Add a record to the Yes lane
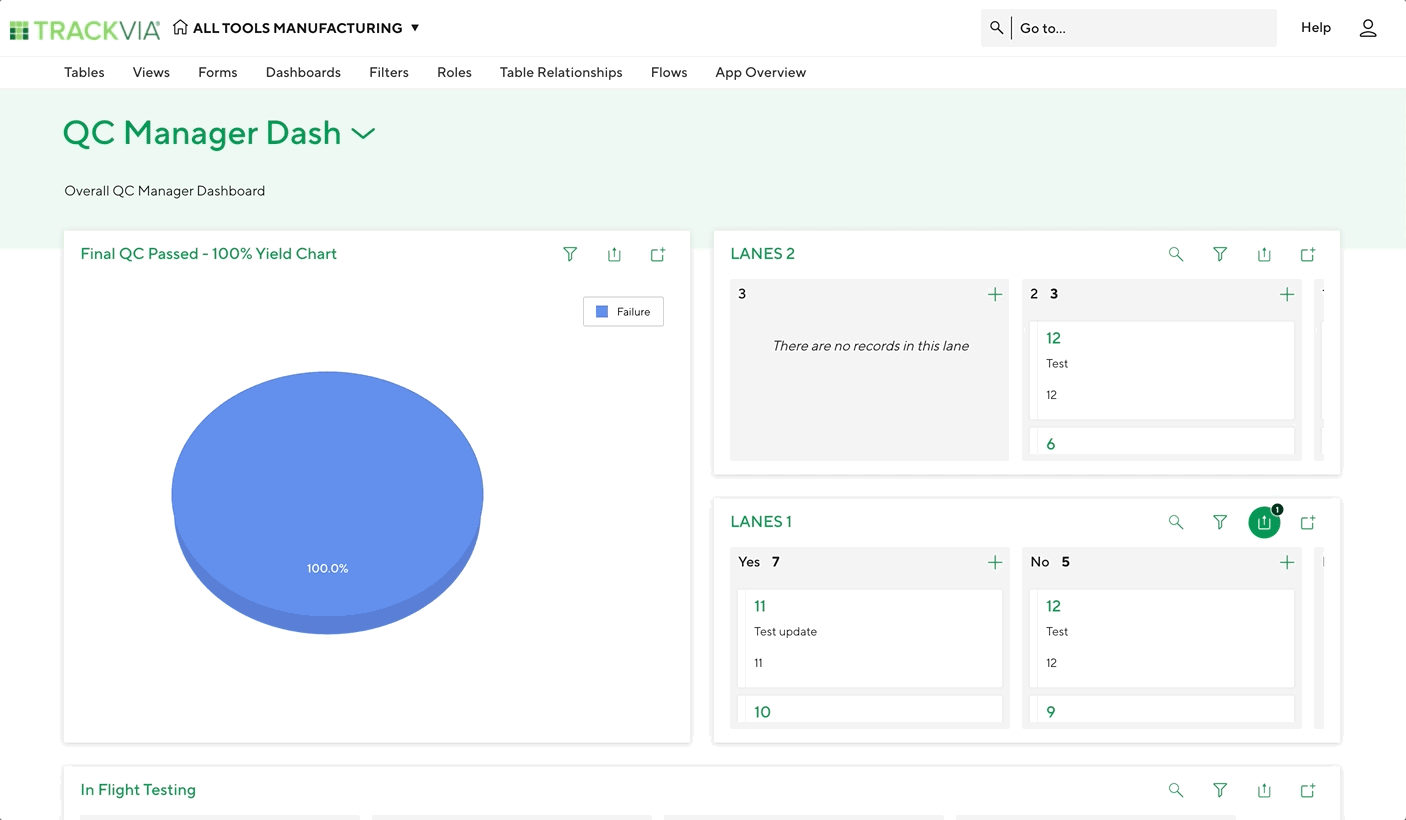Viewport: 1406px width, 820px height. (x=995, y=562)
